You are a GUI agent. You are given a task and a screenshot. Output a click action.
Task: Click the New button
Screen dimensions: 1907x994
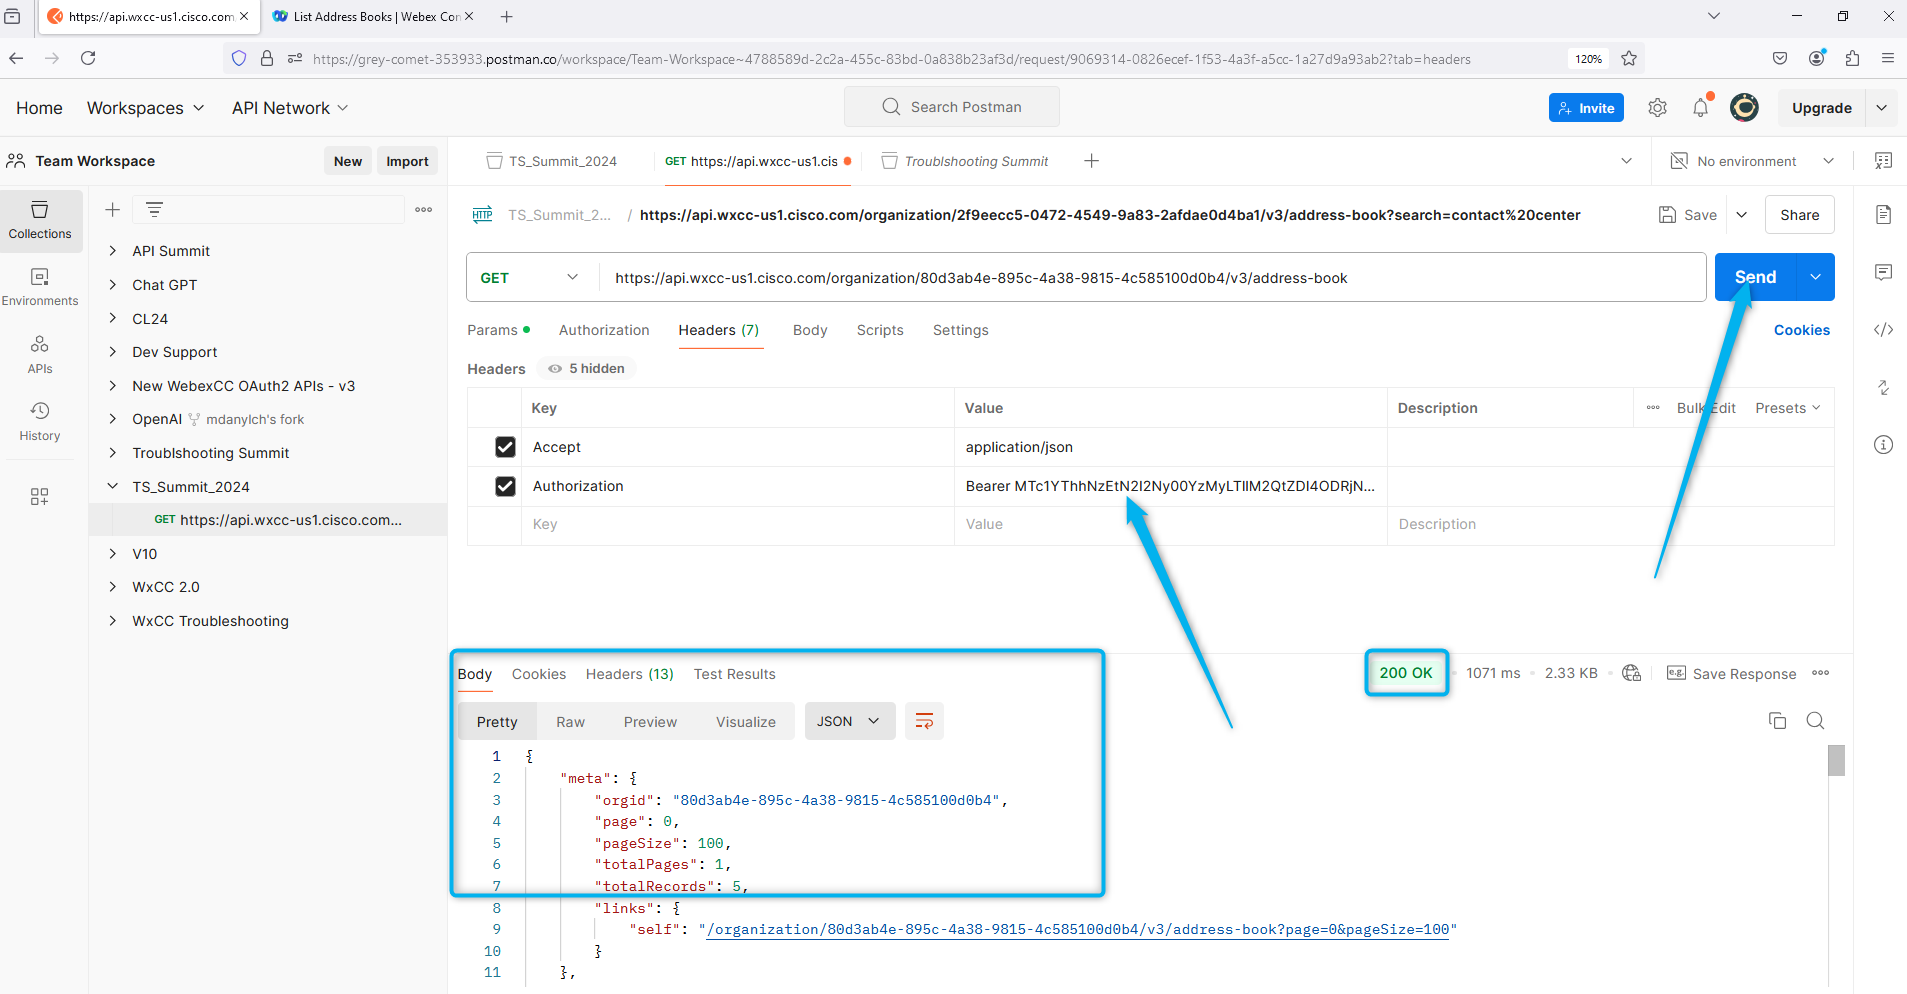tap(348, 161)
